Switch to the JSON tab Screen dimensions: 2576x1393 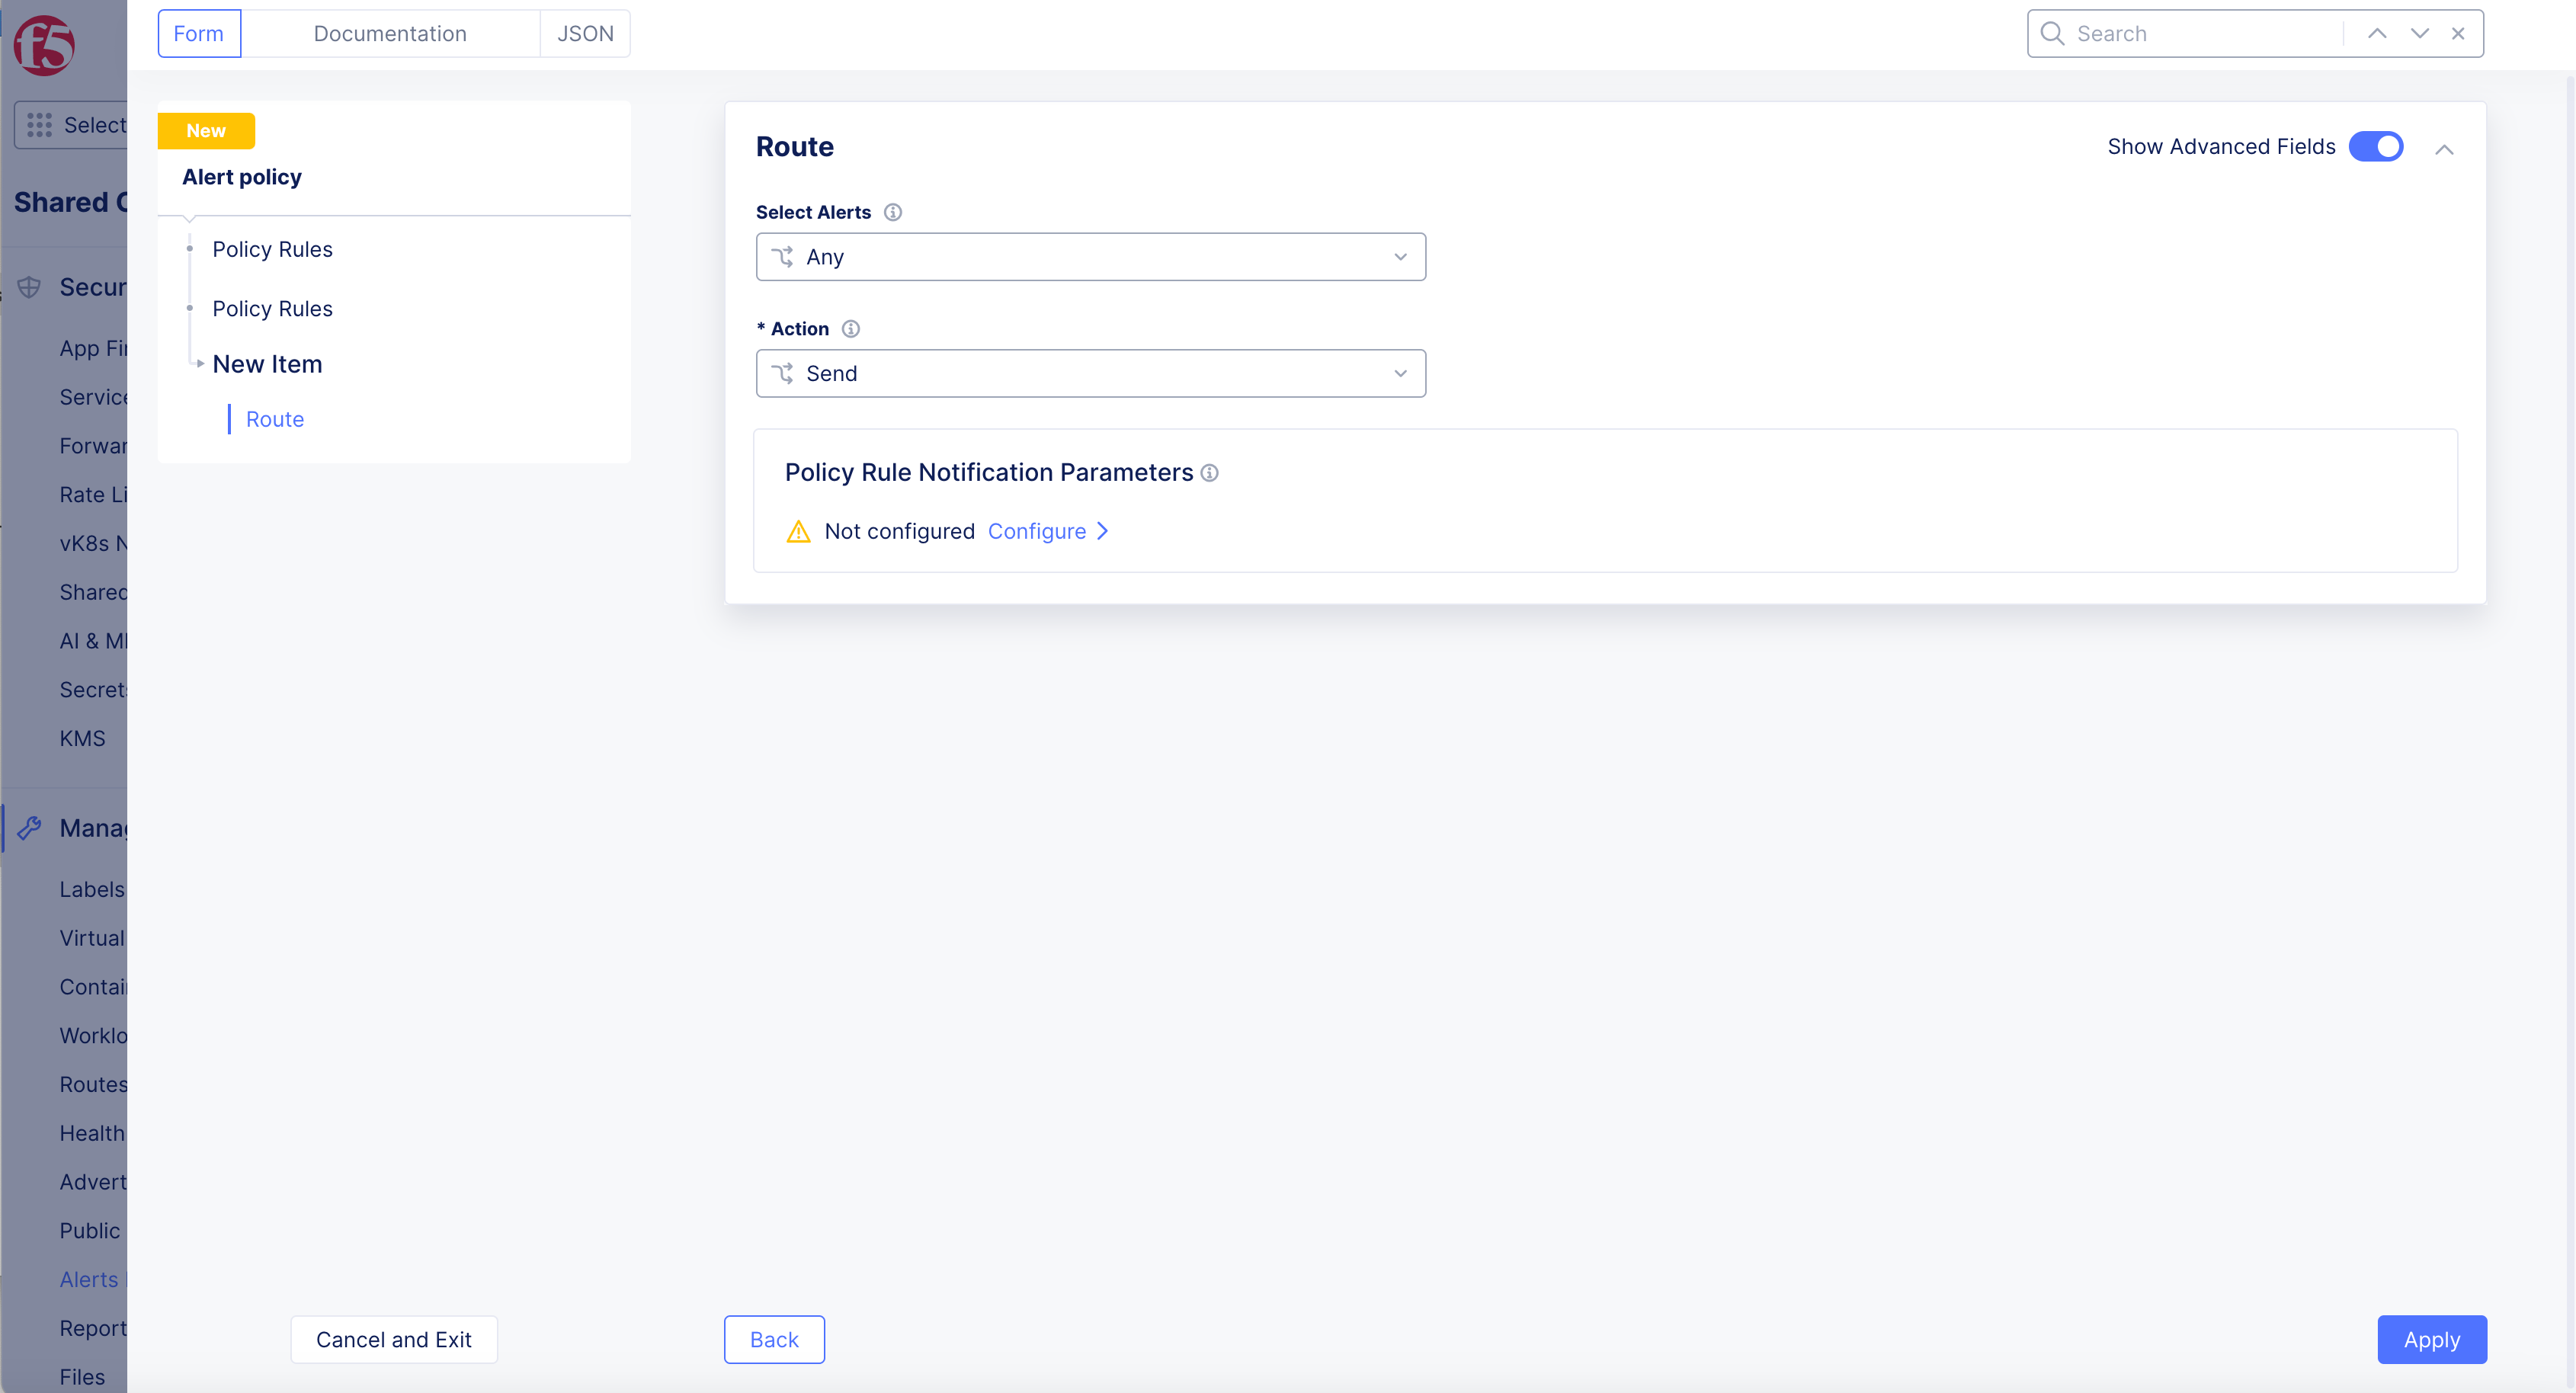coord(585,34)
